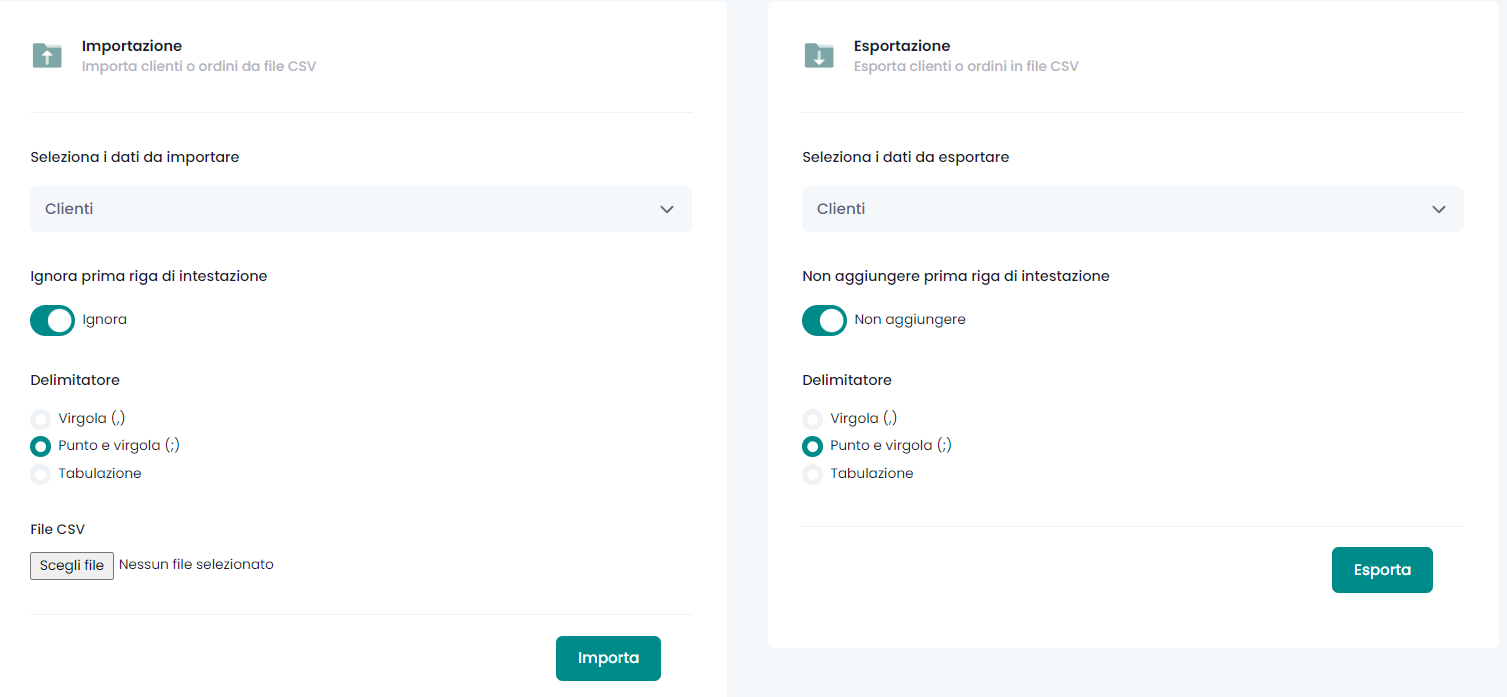Click the Esporta button
Viewport: 1507px width, 697px height.
1382,570
